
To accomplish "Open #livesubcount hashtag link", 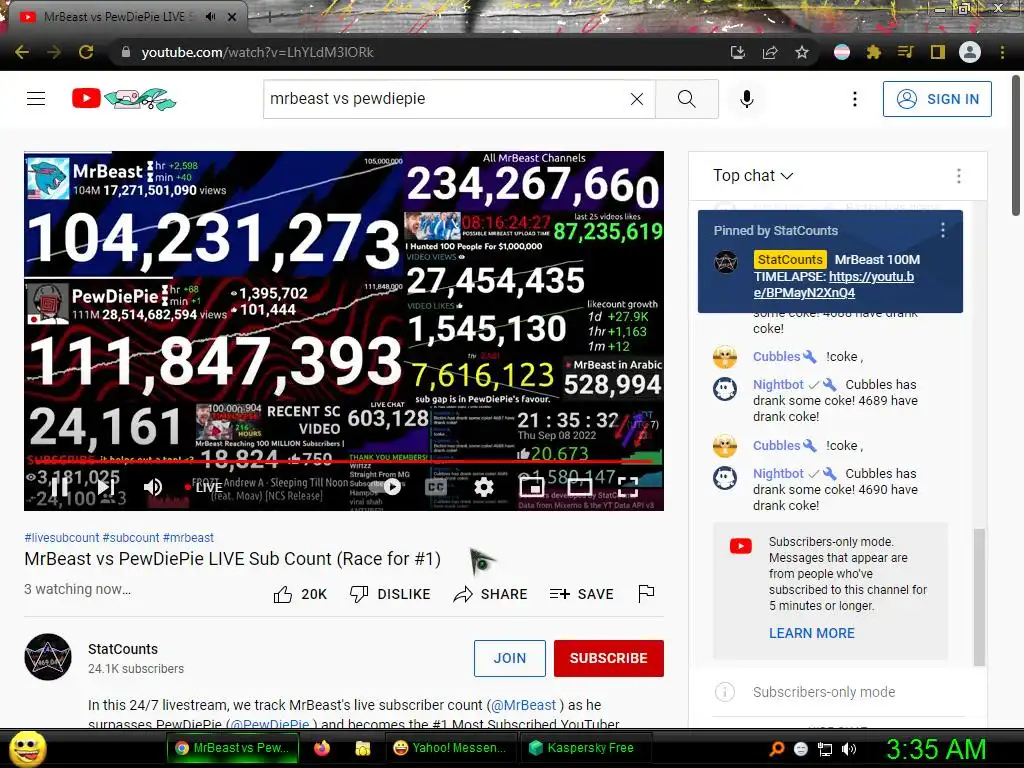I will [x=61, y=537].
